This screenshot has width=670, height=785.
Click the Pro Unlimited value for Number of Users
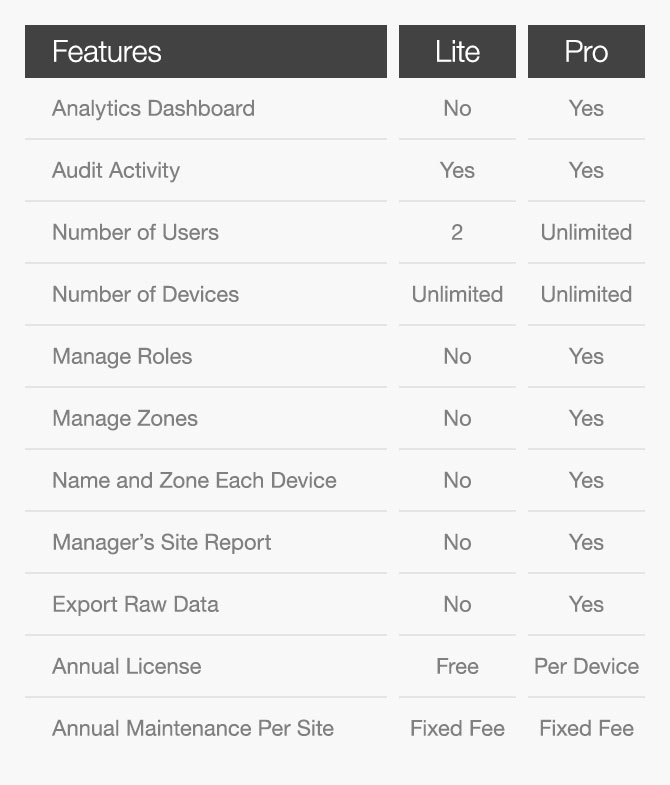(x=586, y=232)
